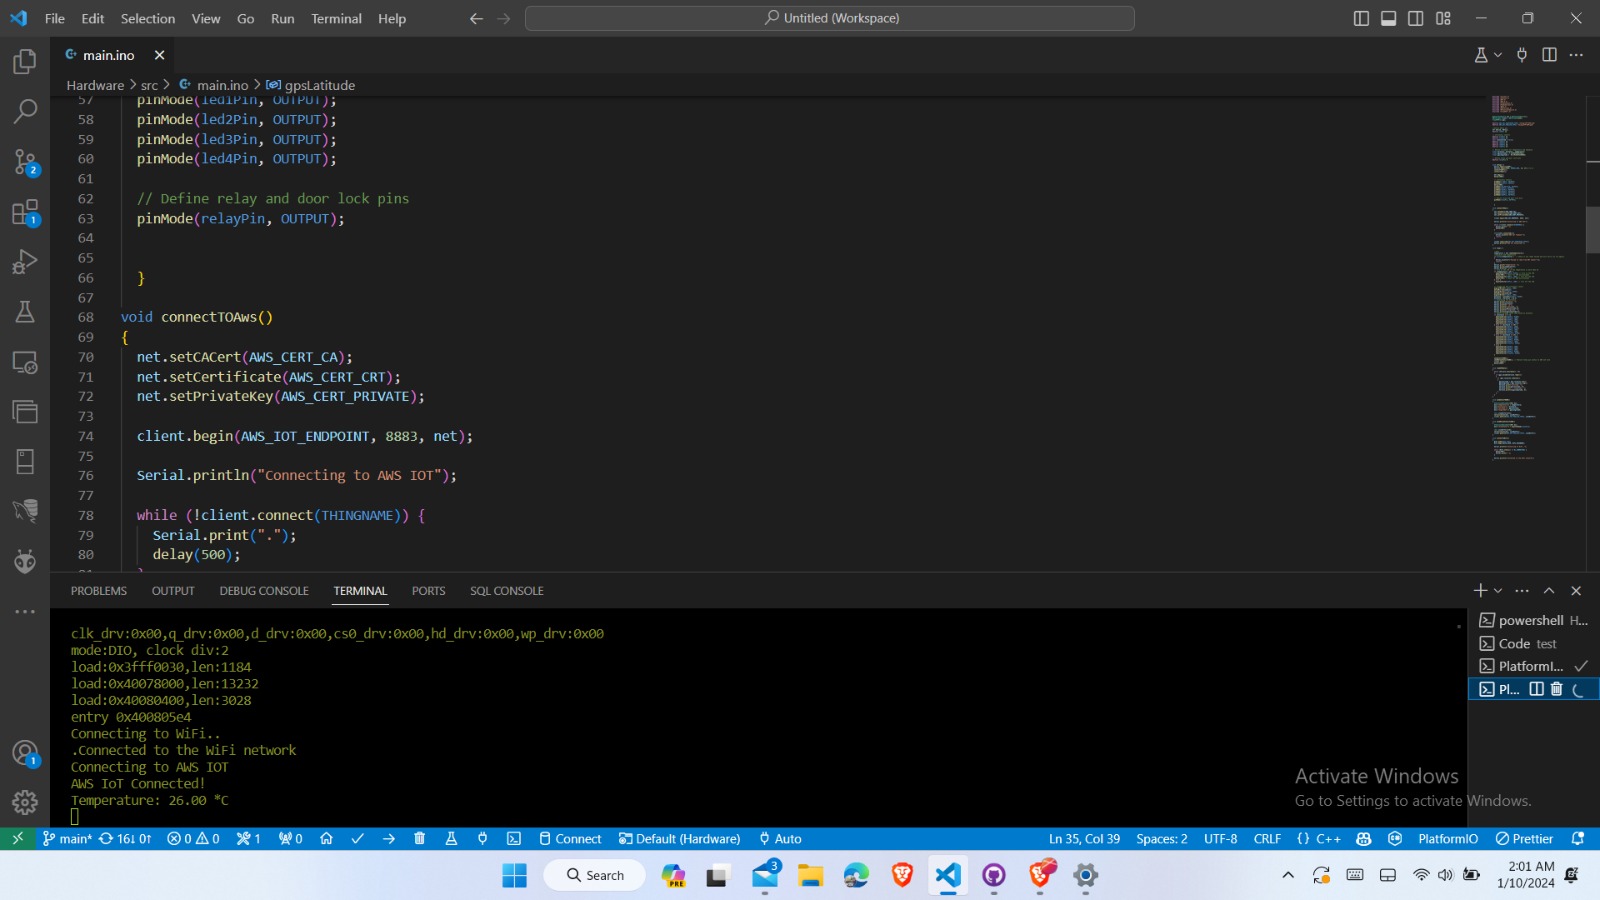Click the Untitled (Workspace) command center field
The height and width of the screenshot is (900, 1600).
(x=830, y=18)
